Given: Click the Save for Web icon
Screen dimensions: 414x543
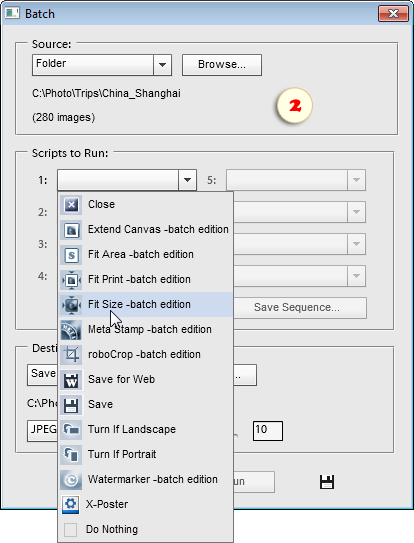Looking at the screenshot, I should (71, 380).
